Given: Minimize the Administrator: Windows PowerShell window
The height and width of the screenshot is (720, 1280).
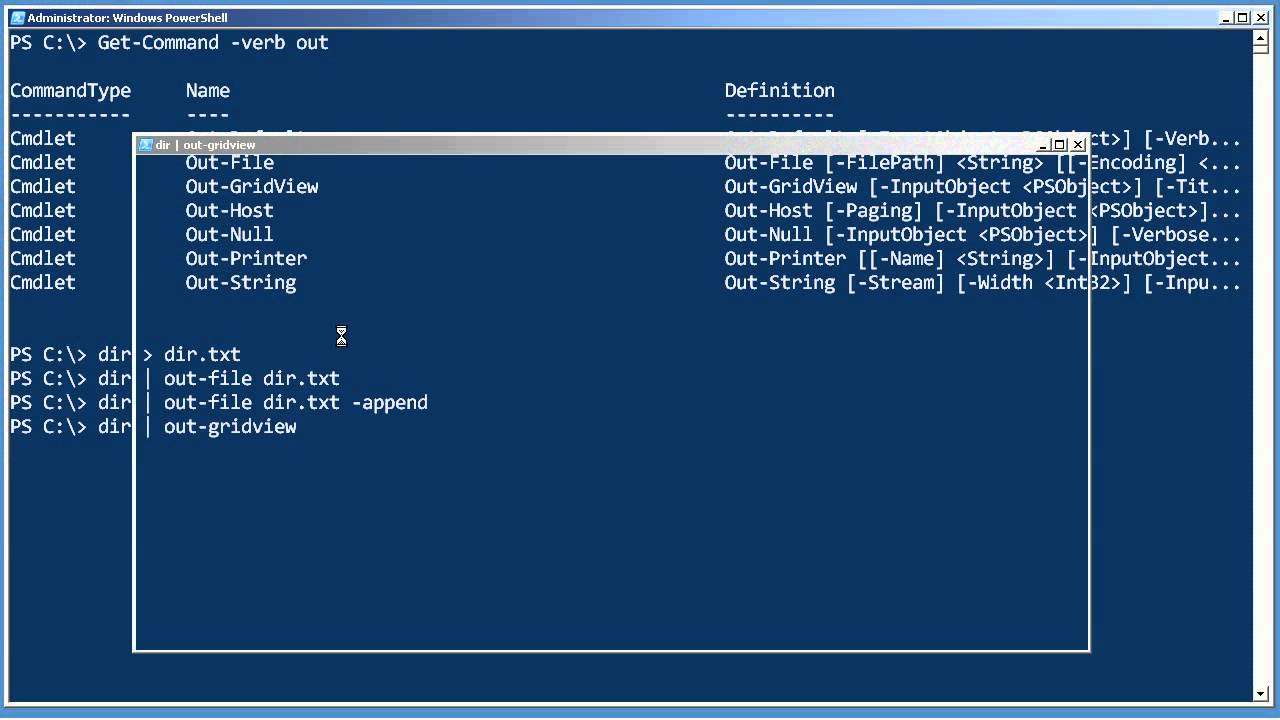Looking at the screenshot, I should pyautogui.click(x=1227, y=18).
